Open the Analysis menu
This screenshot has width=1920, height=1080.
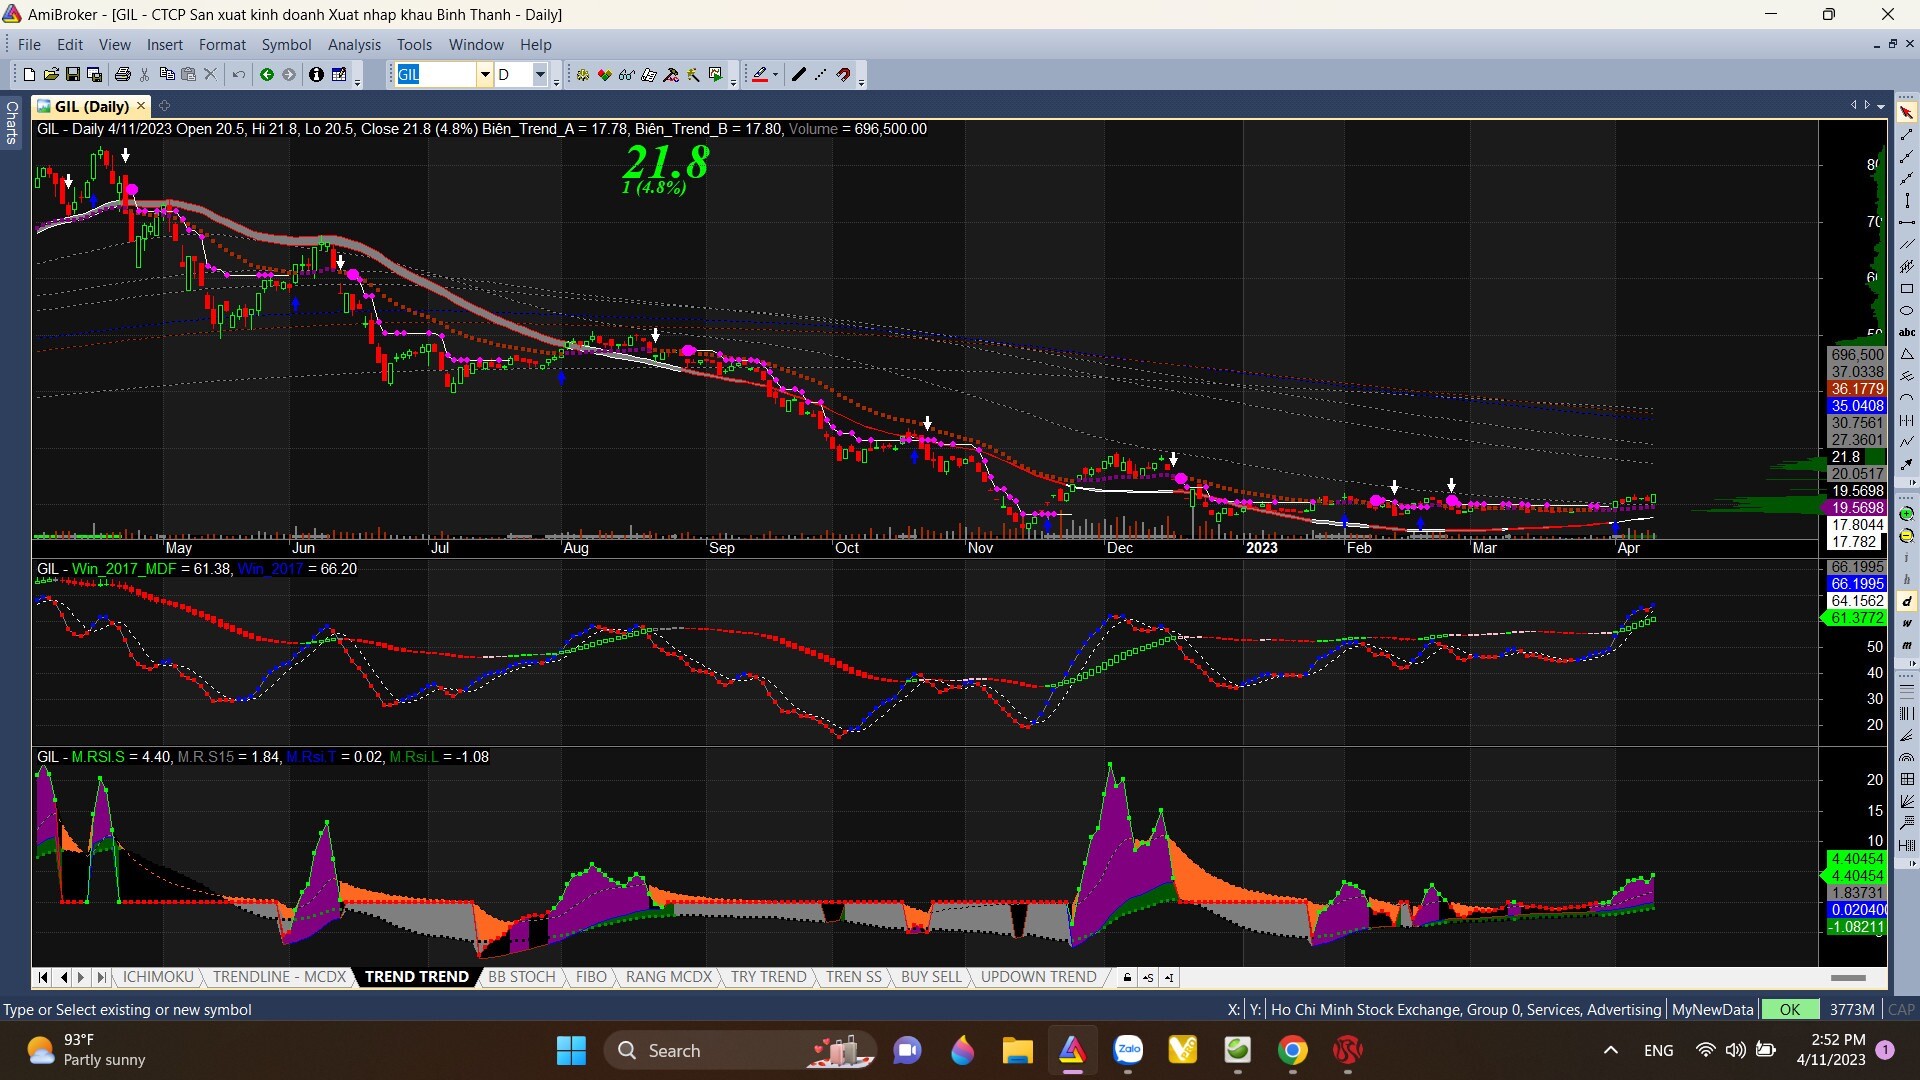(354, 45)
